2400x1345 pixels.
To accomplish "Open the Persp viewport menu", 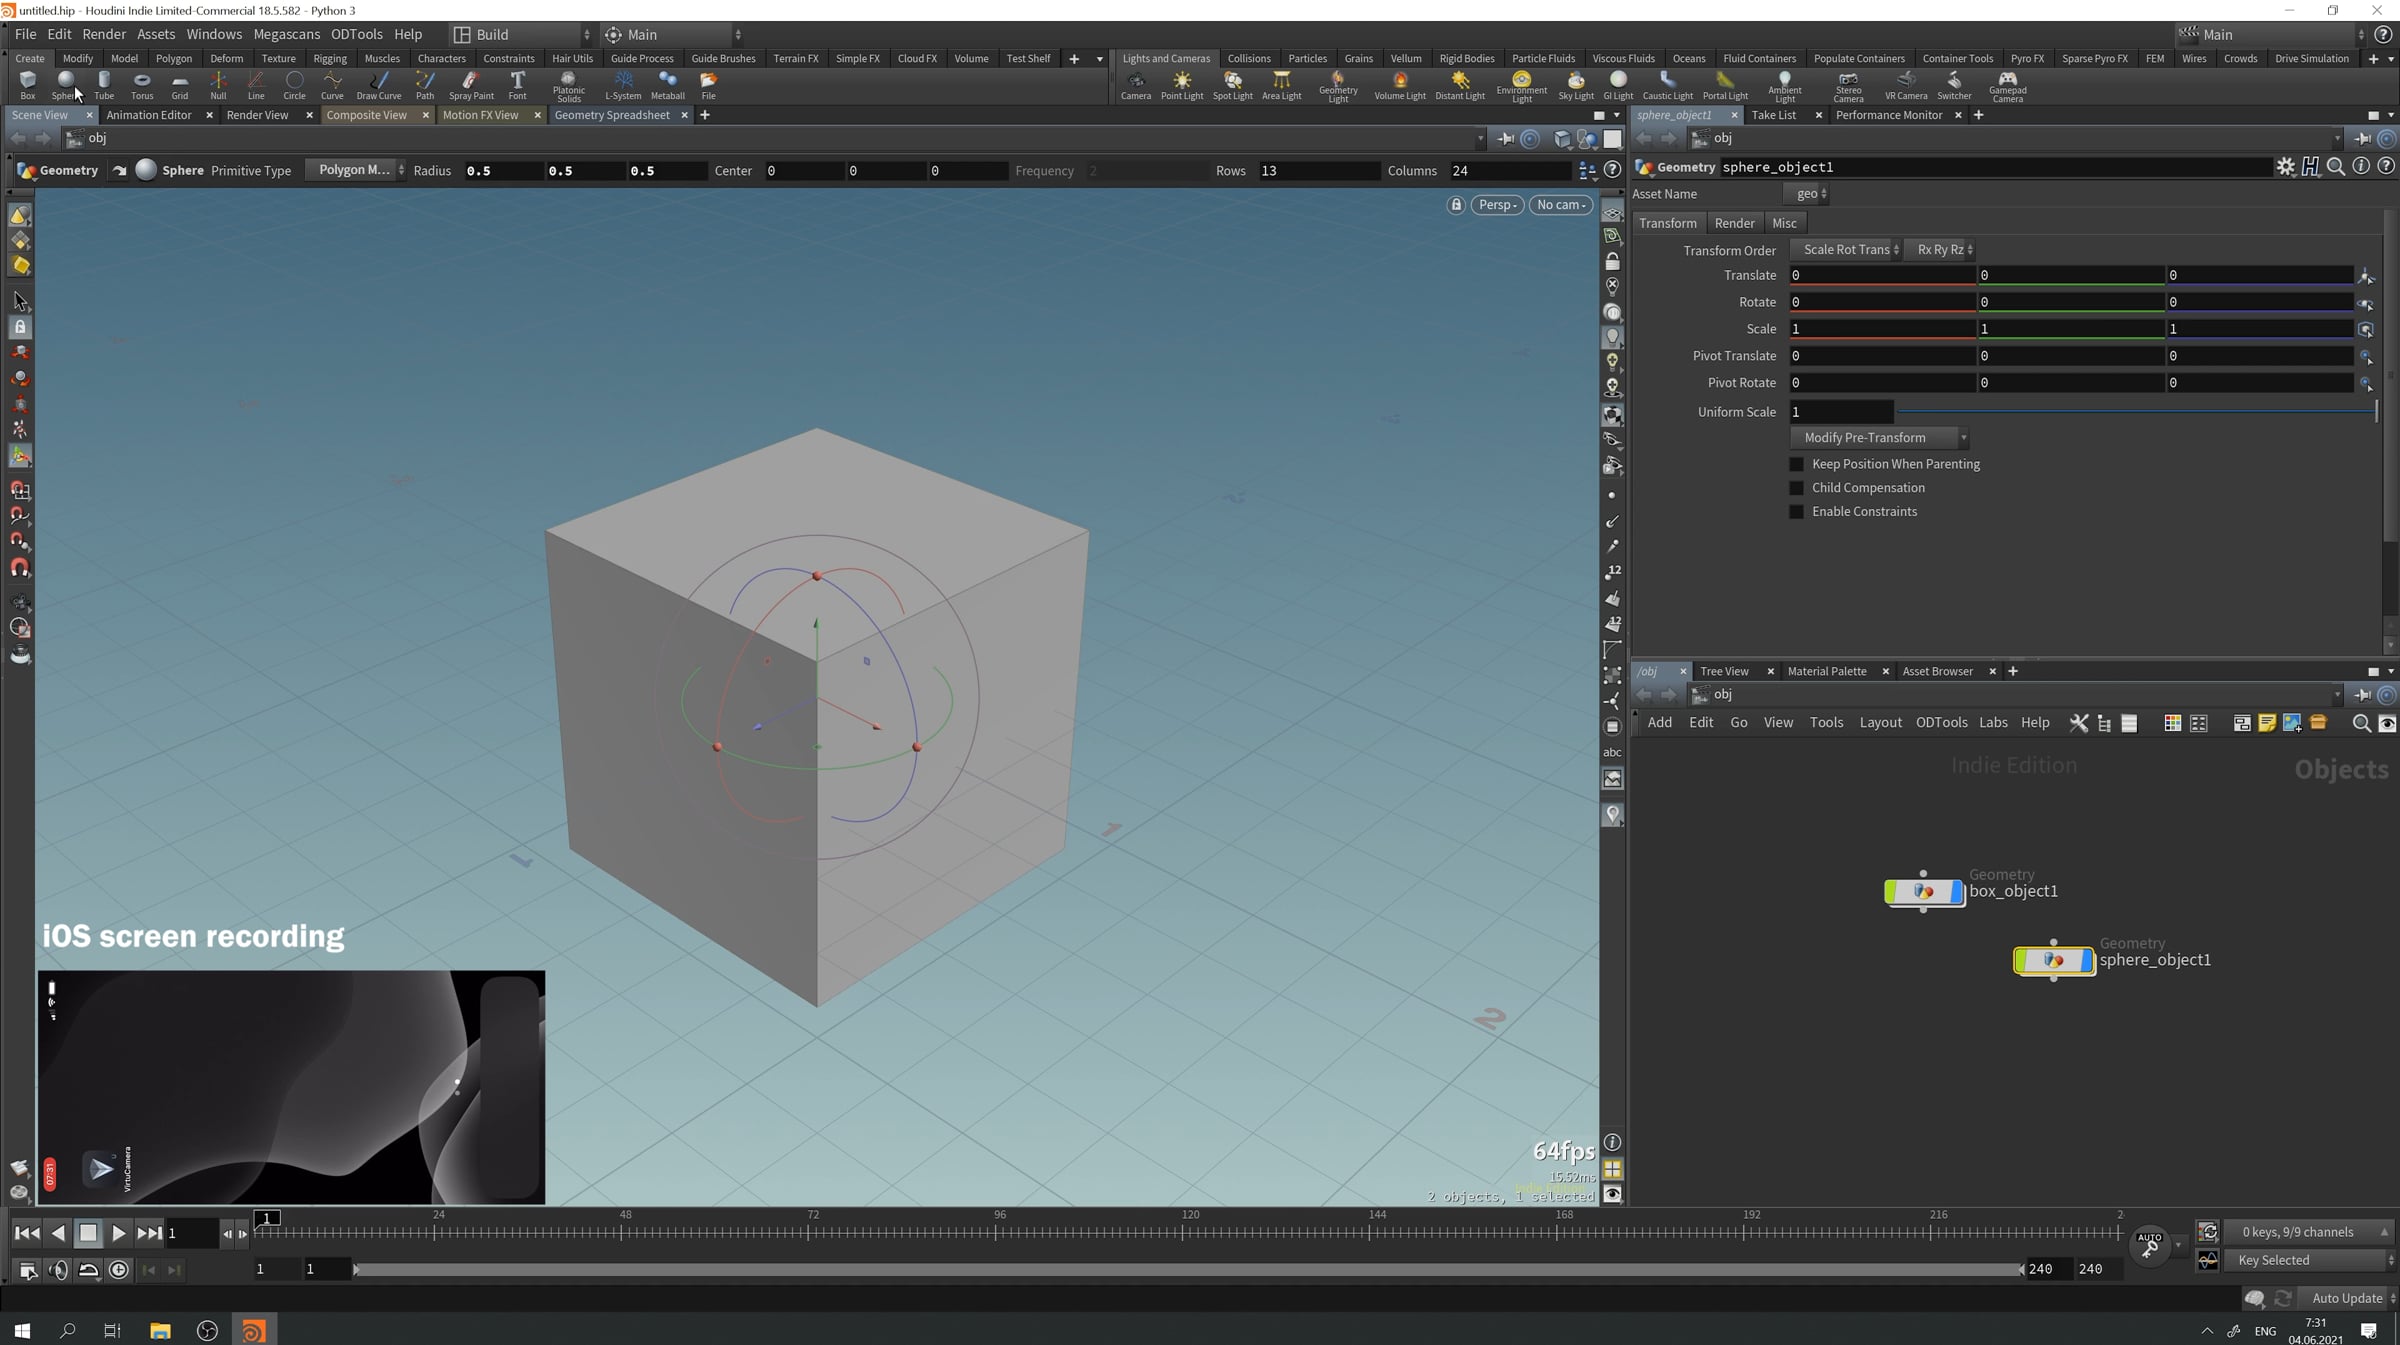I will 1497,205.
